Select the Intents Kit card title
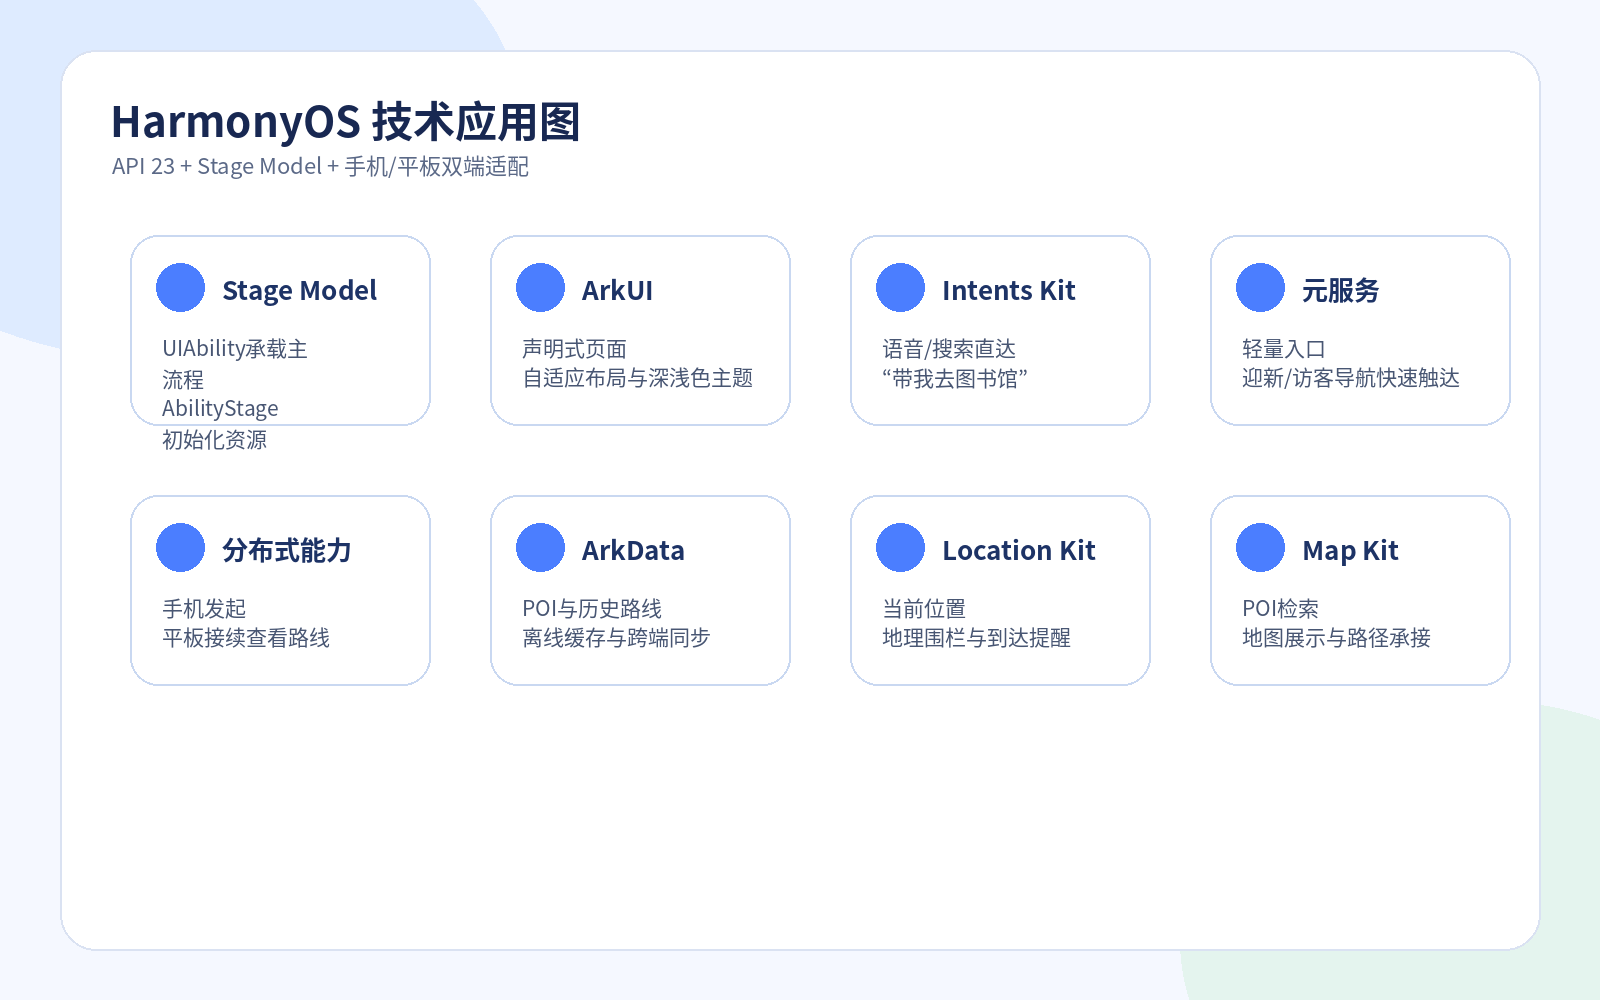 (1008, 291)
